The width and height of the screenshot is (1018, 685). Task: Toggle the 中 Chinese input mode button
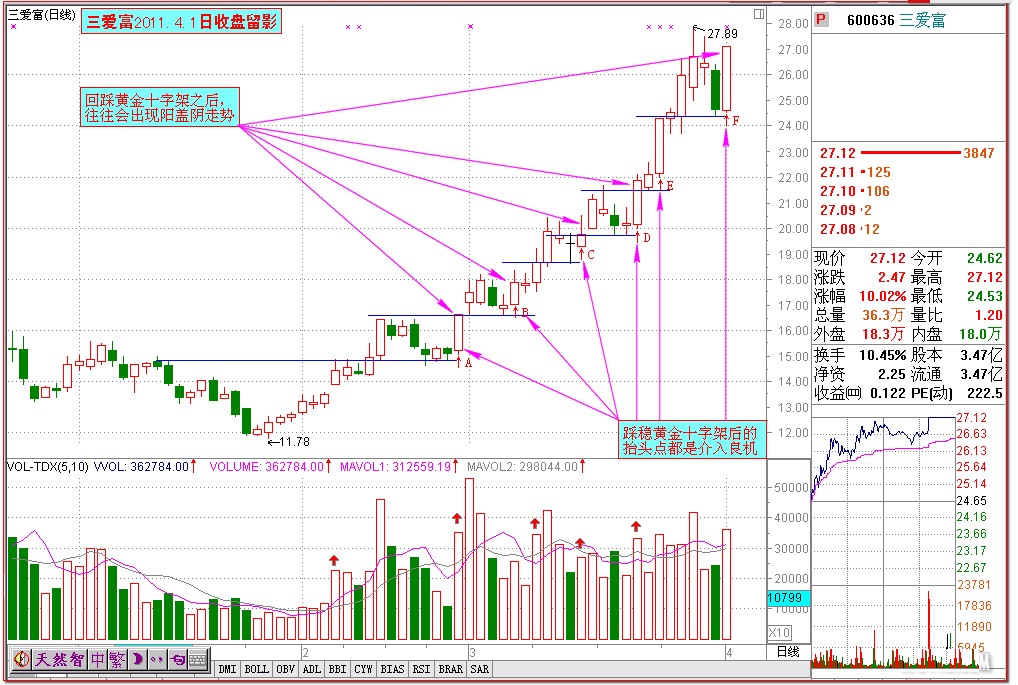click(x=98, y=659)
